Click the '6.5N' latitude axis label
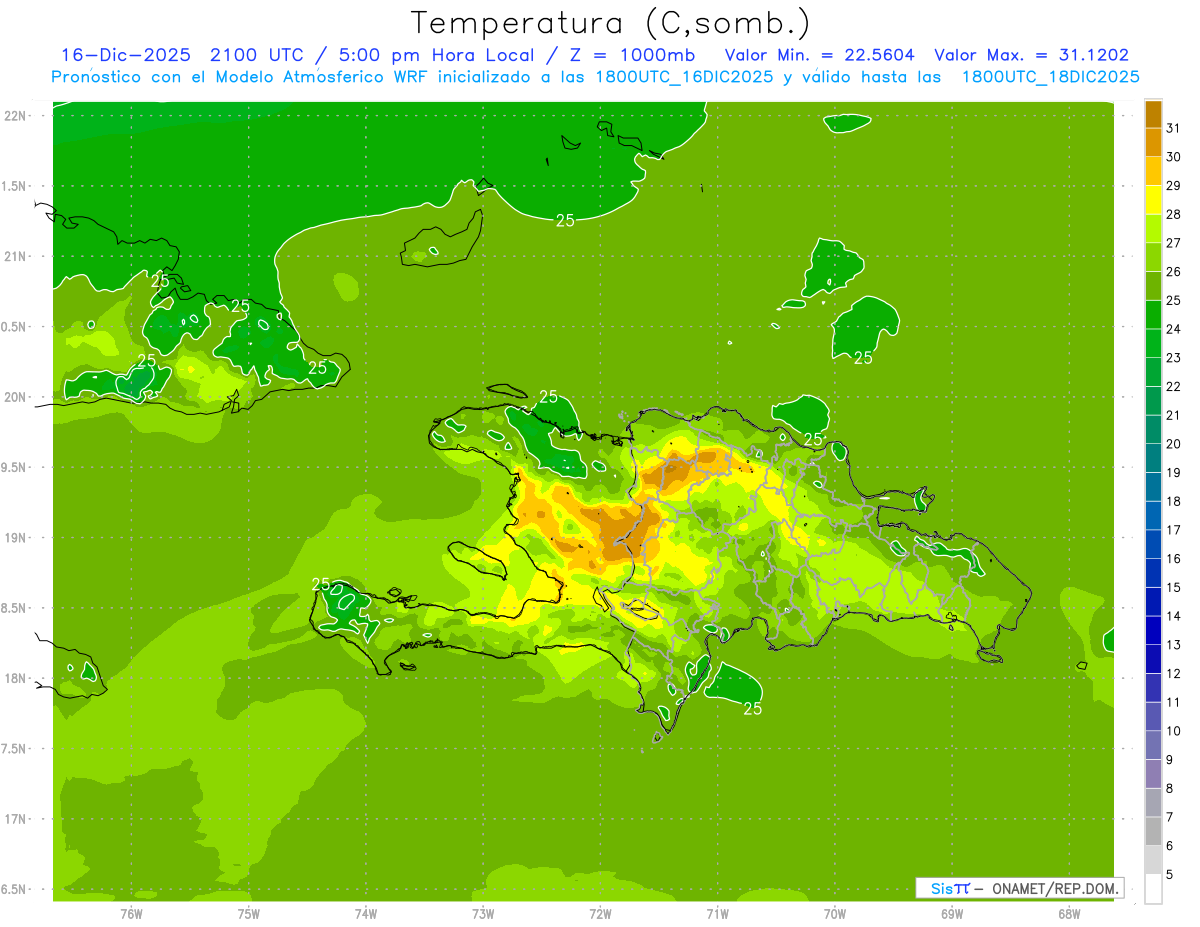Image resolution: width=1200 pixels, height=927 pixels. (x=14, y=889)
